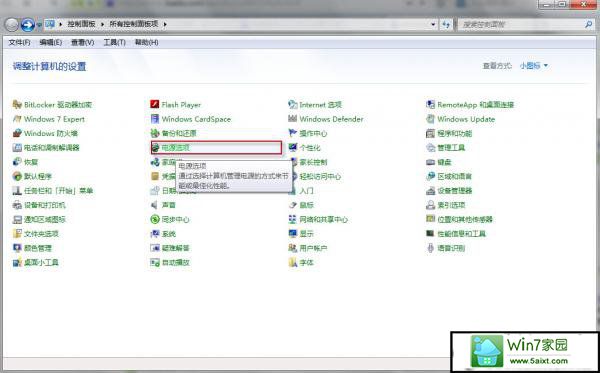Screen dimensions: 600x373
Task: Open 声音 settings
Action: click(163, 205)
